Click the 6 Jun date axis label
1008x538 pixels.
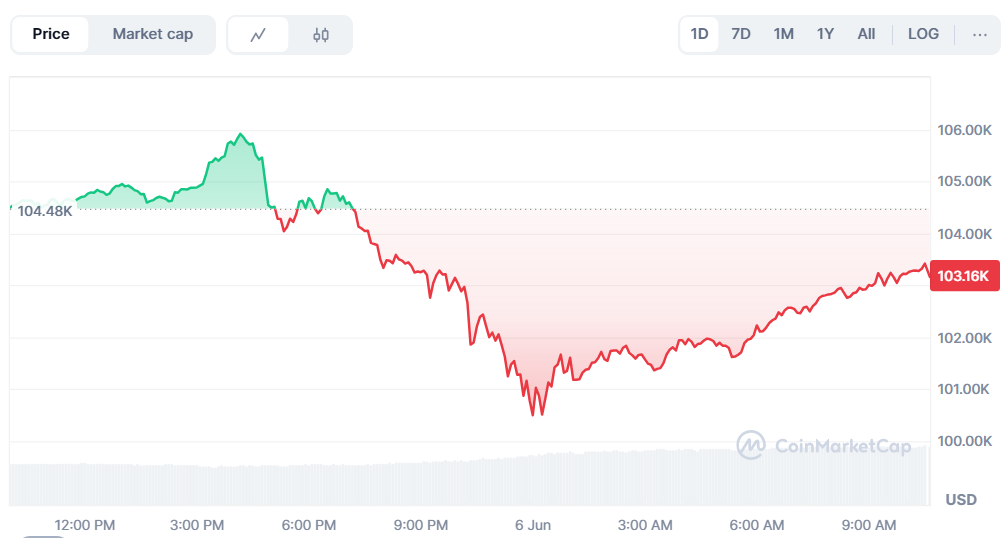point(533,525)
